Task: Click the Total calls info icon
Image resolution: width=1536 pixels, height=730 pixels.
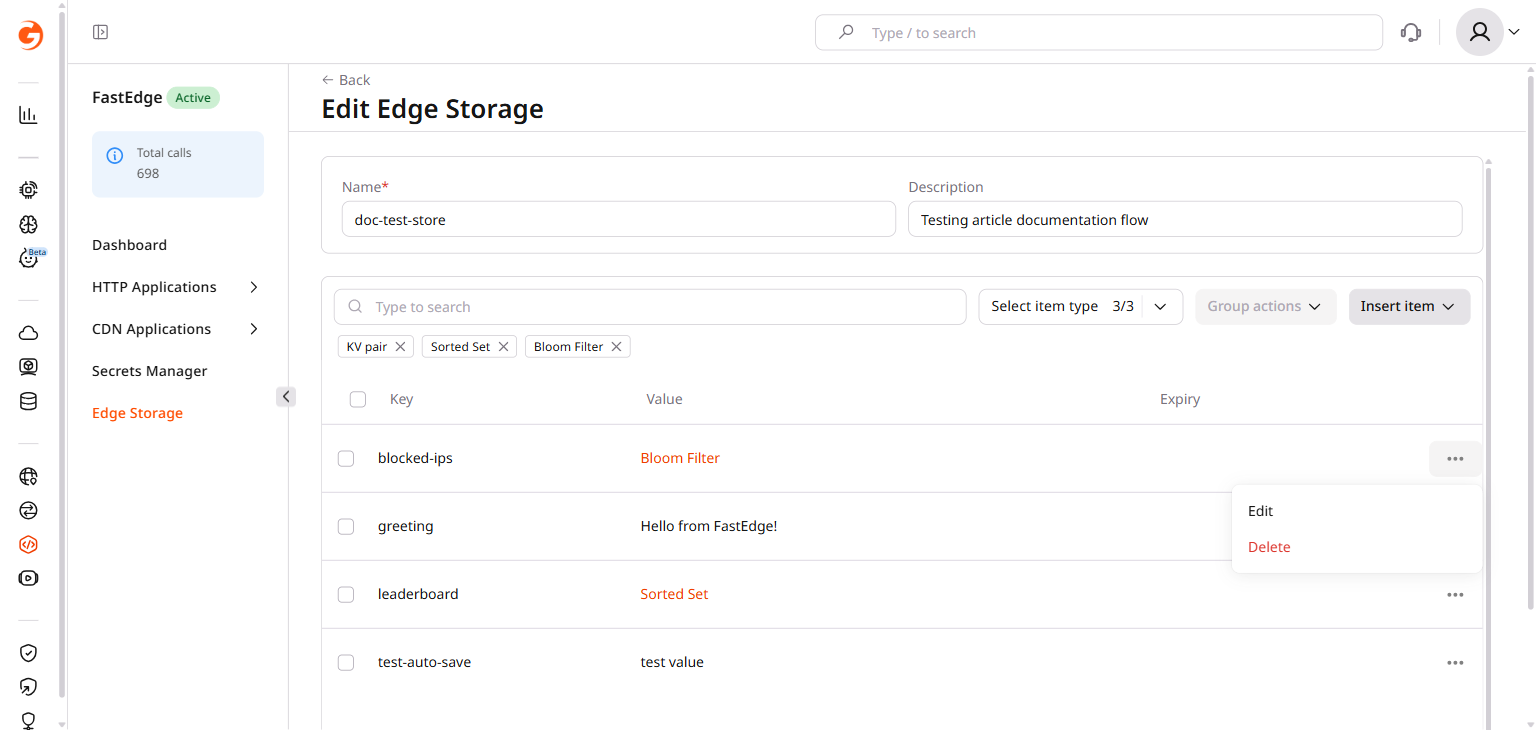Action: click(115, 155)
